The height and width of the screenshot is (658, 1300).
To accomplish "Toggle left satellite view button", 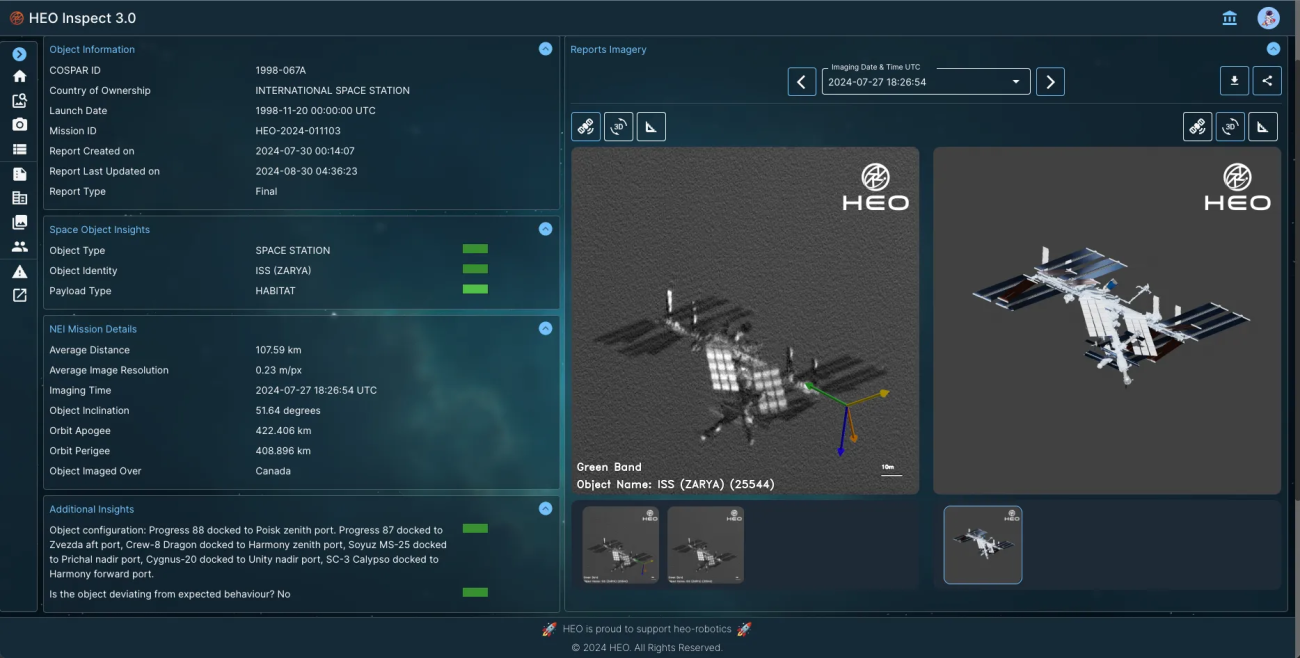I will [586, 127].
